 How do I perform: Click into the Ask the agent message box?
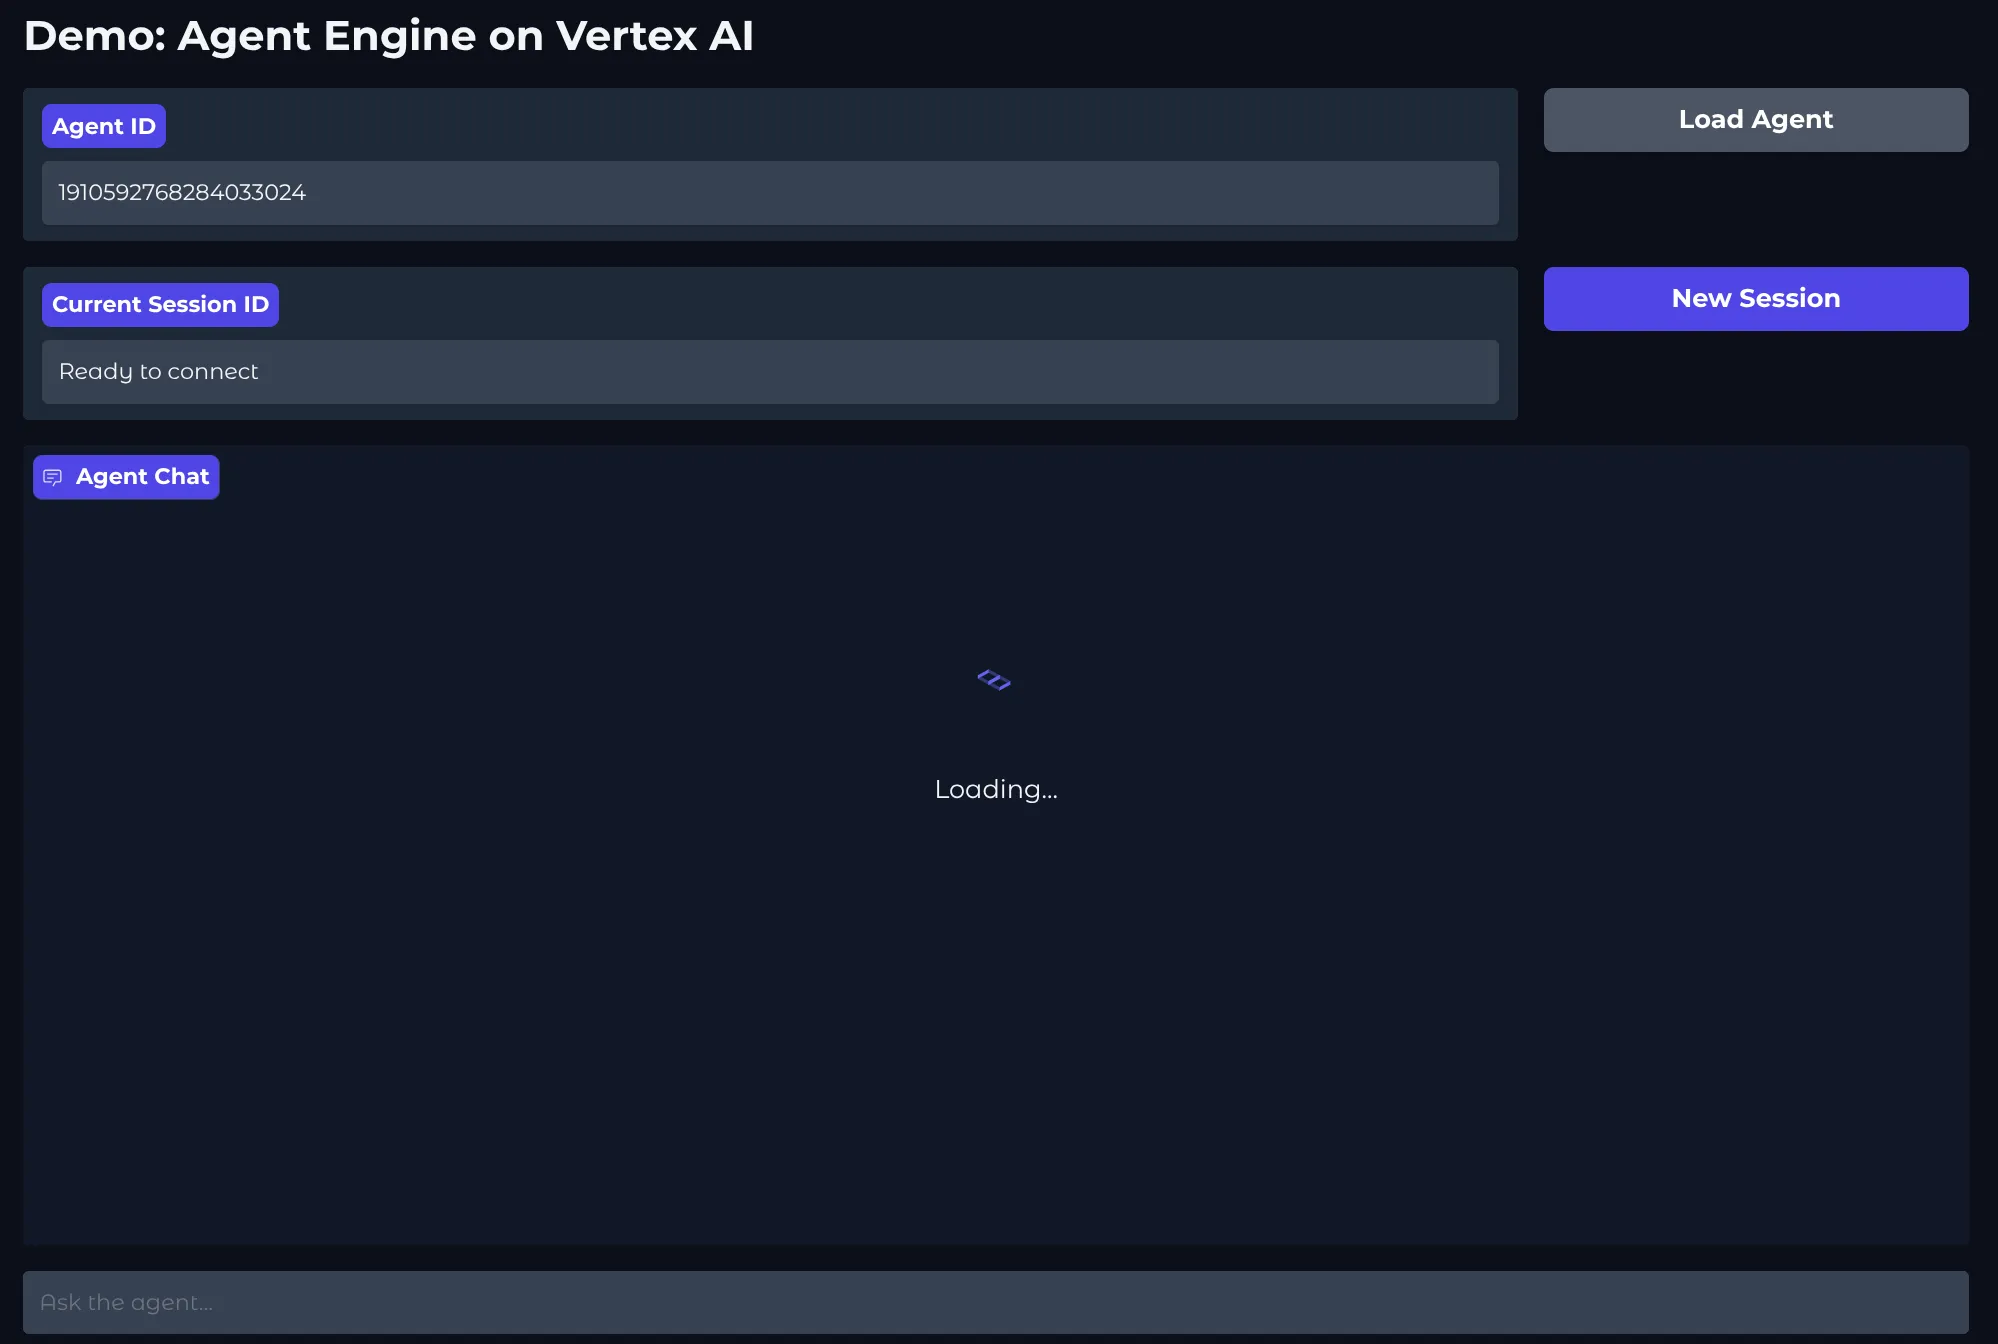pos(995,1302)
